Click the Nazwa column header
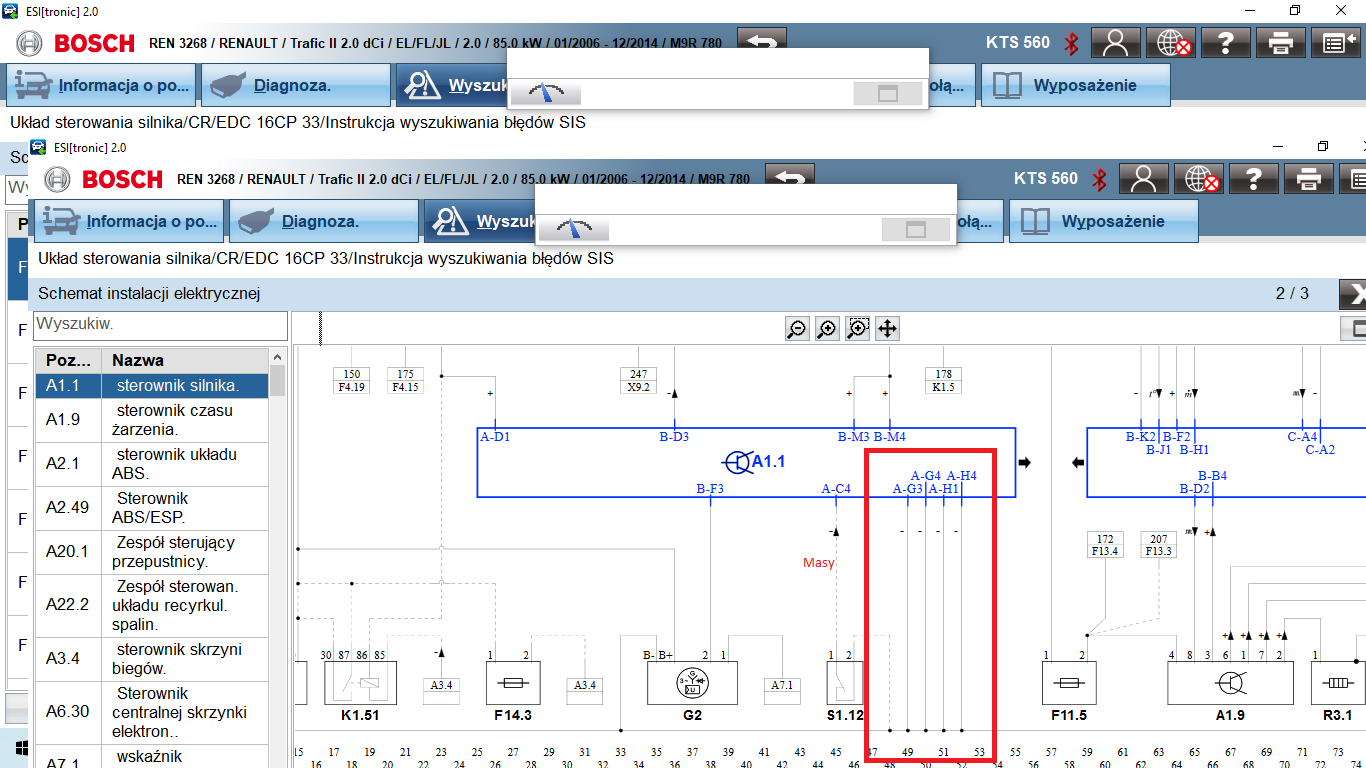The width and height of the screenshot is (1366, 768). point(186,360)
